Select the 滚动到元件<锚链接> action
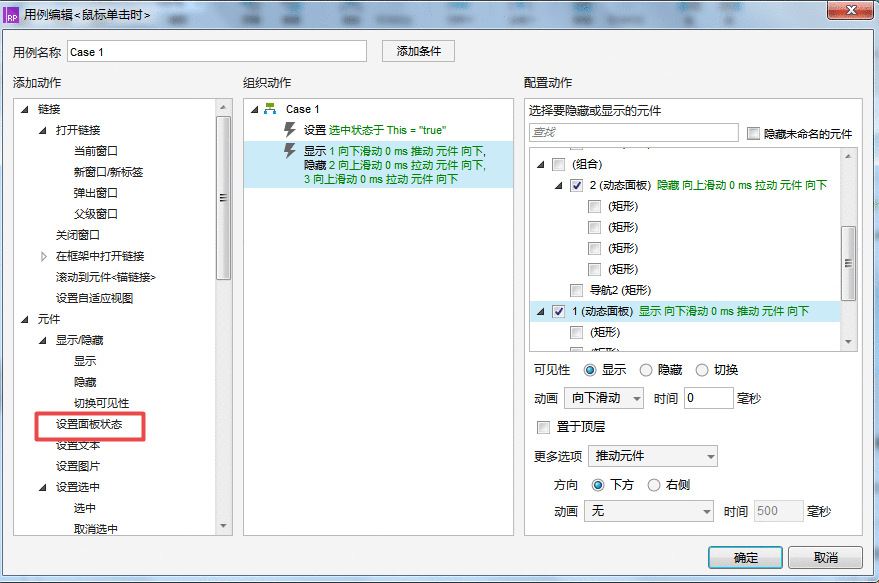The height and width of the screenshot is (583, 879). 105,277
